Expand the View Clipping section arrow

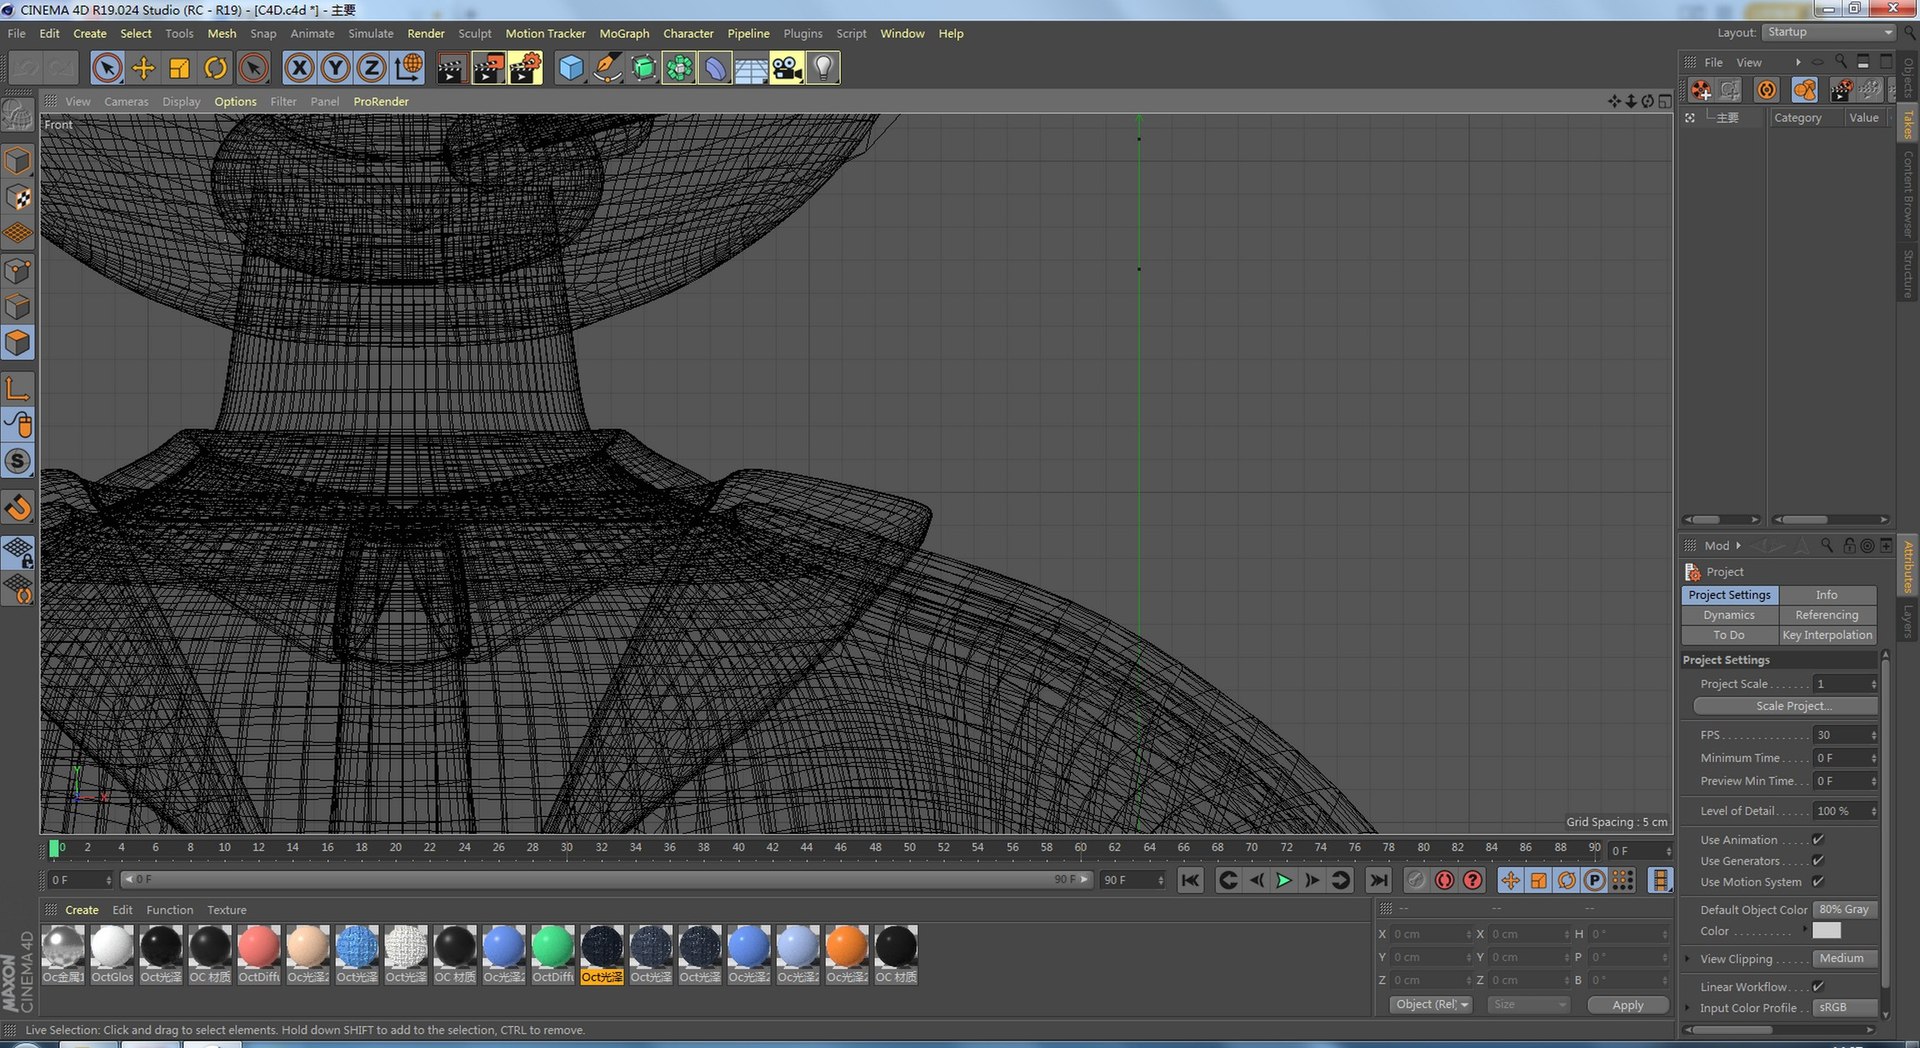1688,959
